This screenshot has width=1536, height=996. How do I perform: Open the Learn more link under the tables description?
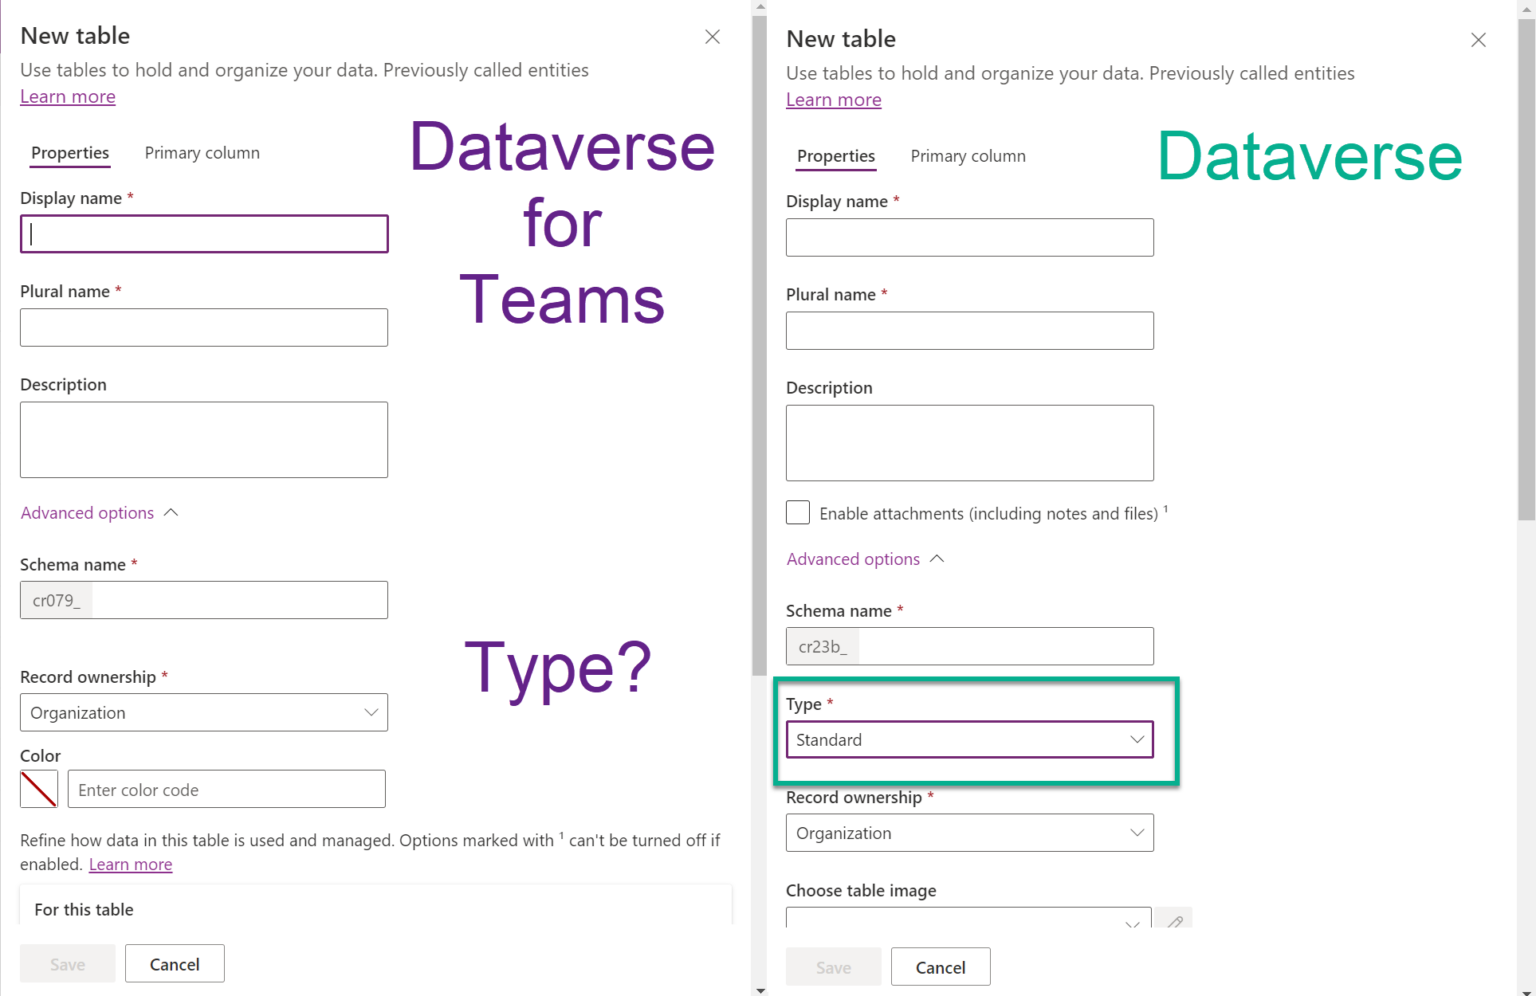click(x=67, y=96)
